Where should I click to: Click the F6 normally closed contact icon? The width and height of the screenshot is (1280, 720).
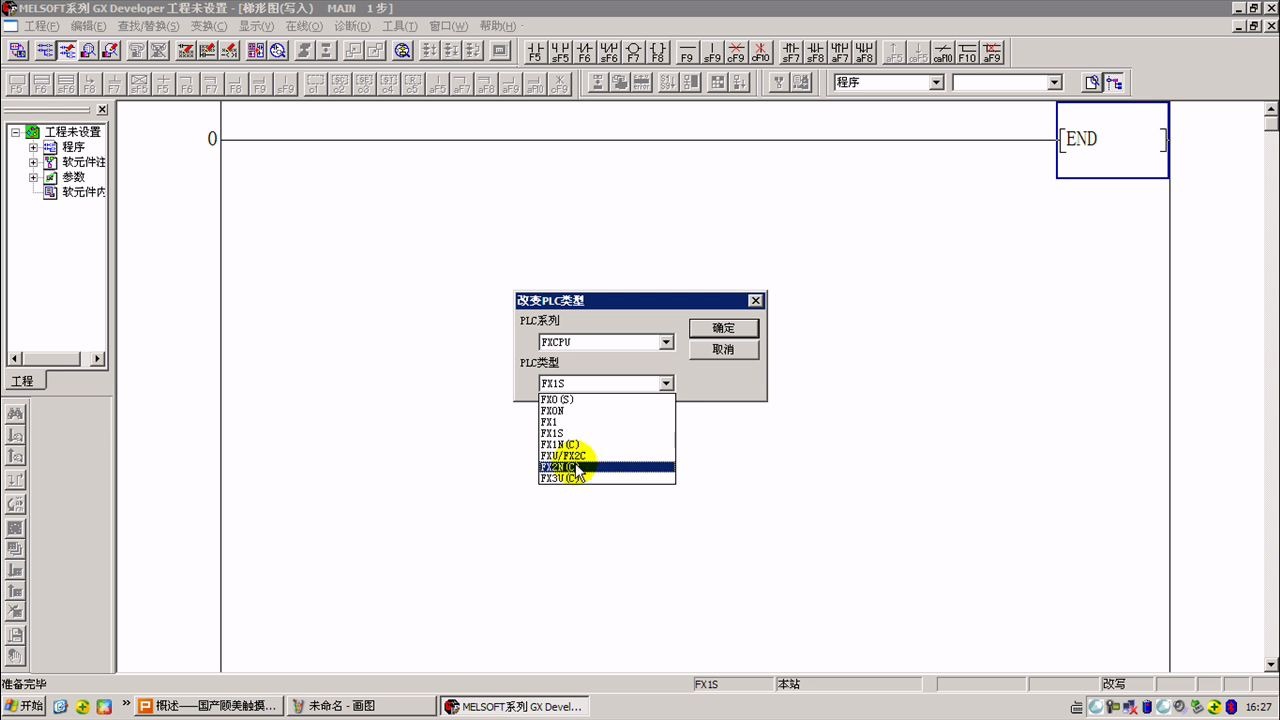coord(584,51)
